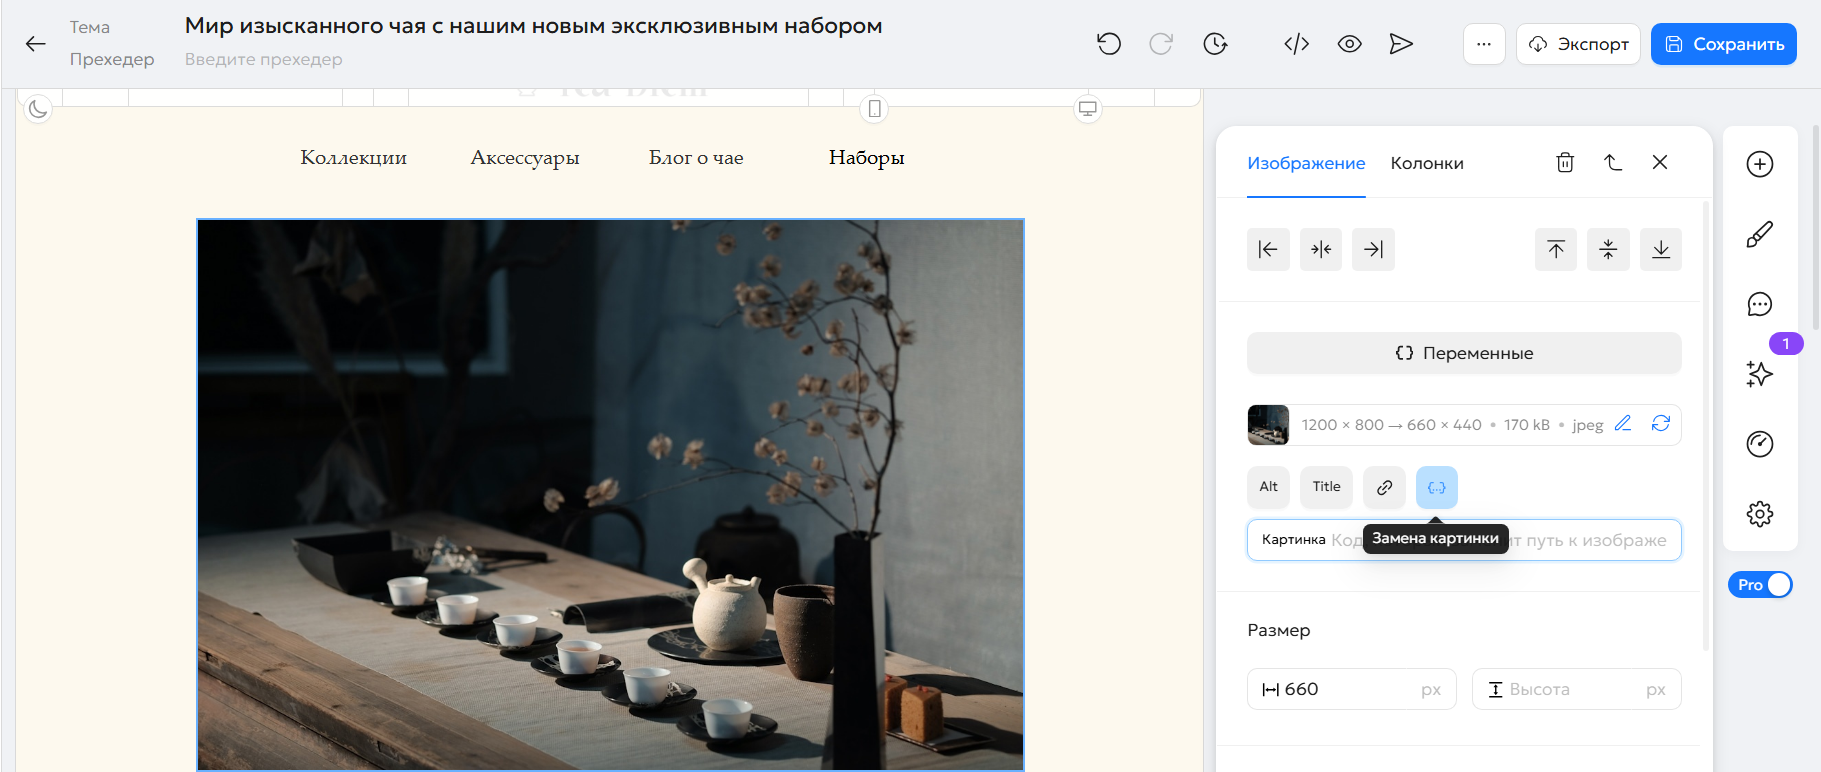This screenshot has height=772, width=1821.
Task: Switch to mobile preview icon
Action: point(875,108)
